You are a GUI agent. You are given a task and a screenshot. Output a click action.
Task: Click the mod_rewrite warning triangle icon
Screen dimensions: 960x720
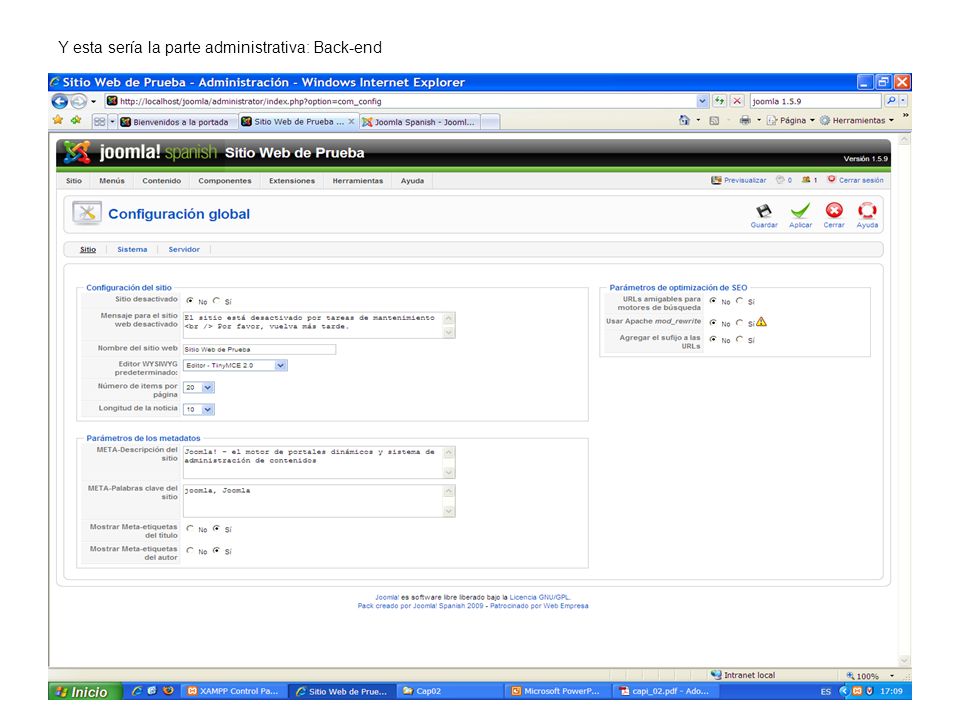pyautogui.click(x=761, y=321)
